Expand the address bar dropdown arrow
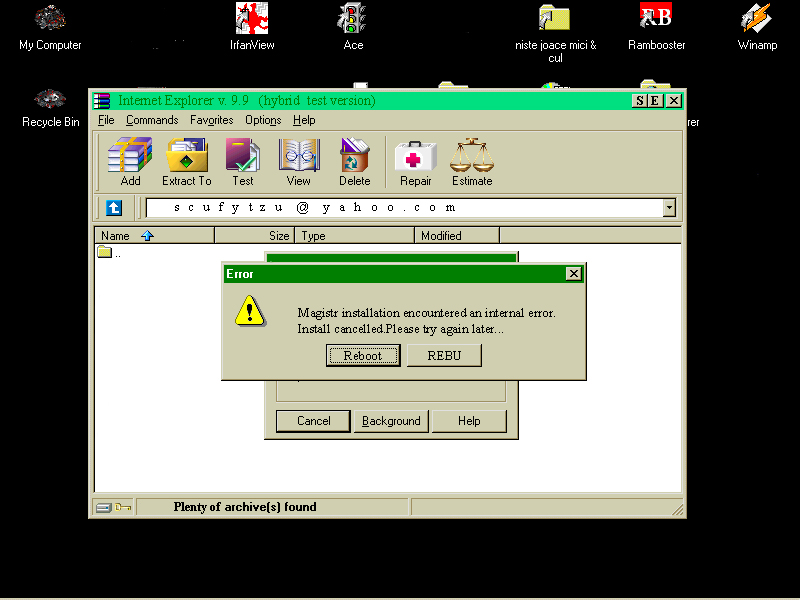The height and width of the screenshot is (600, 800). tap(669, 208)
